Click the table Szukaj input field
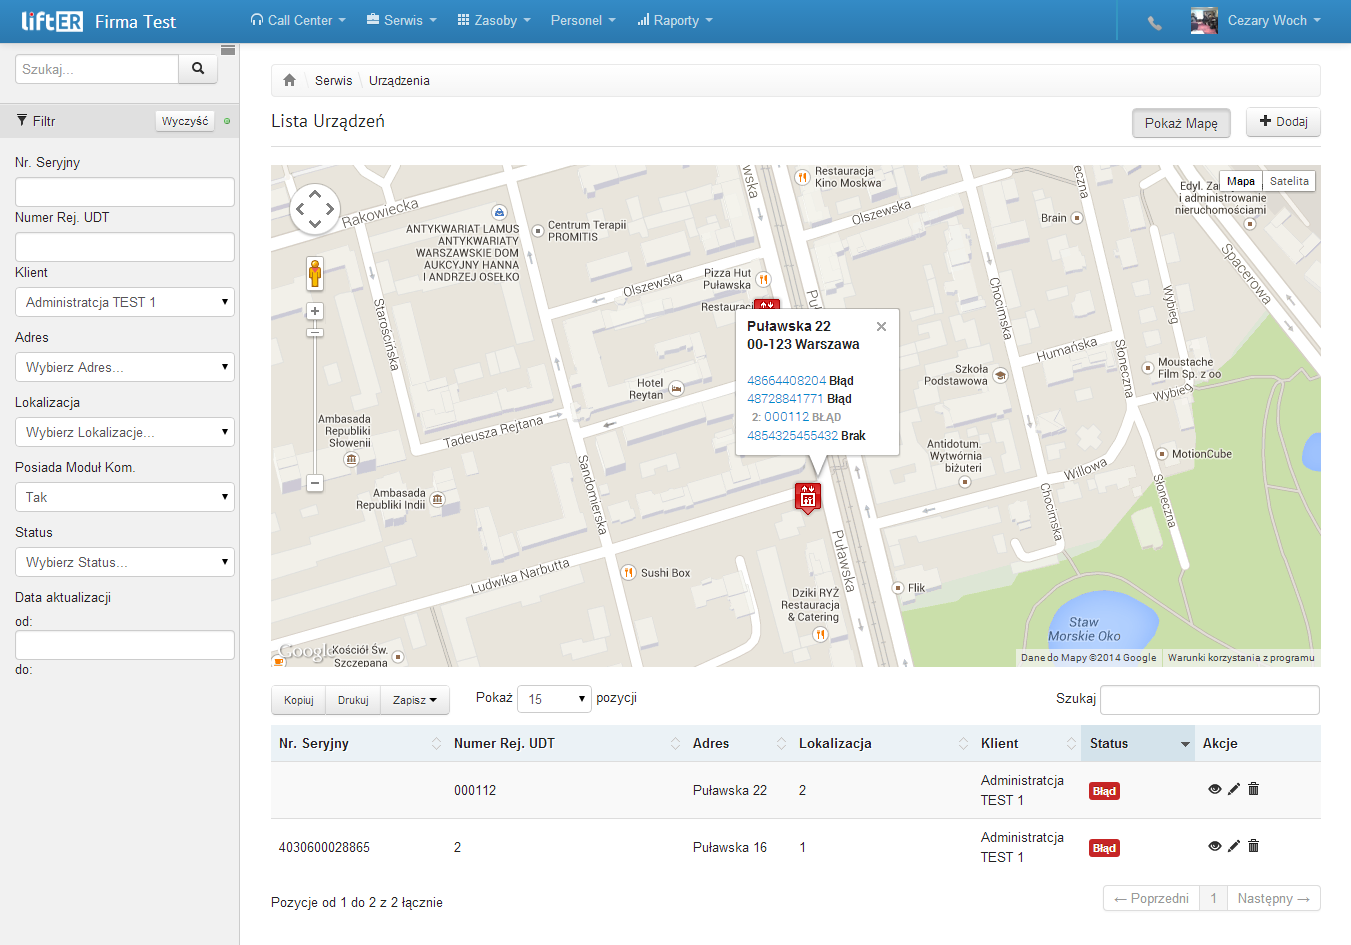1351x945 pixels. pyautogui.click(x=1210, y=700)
